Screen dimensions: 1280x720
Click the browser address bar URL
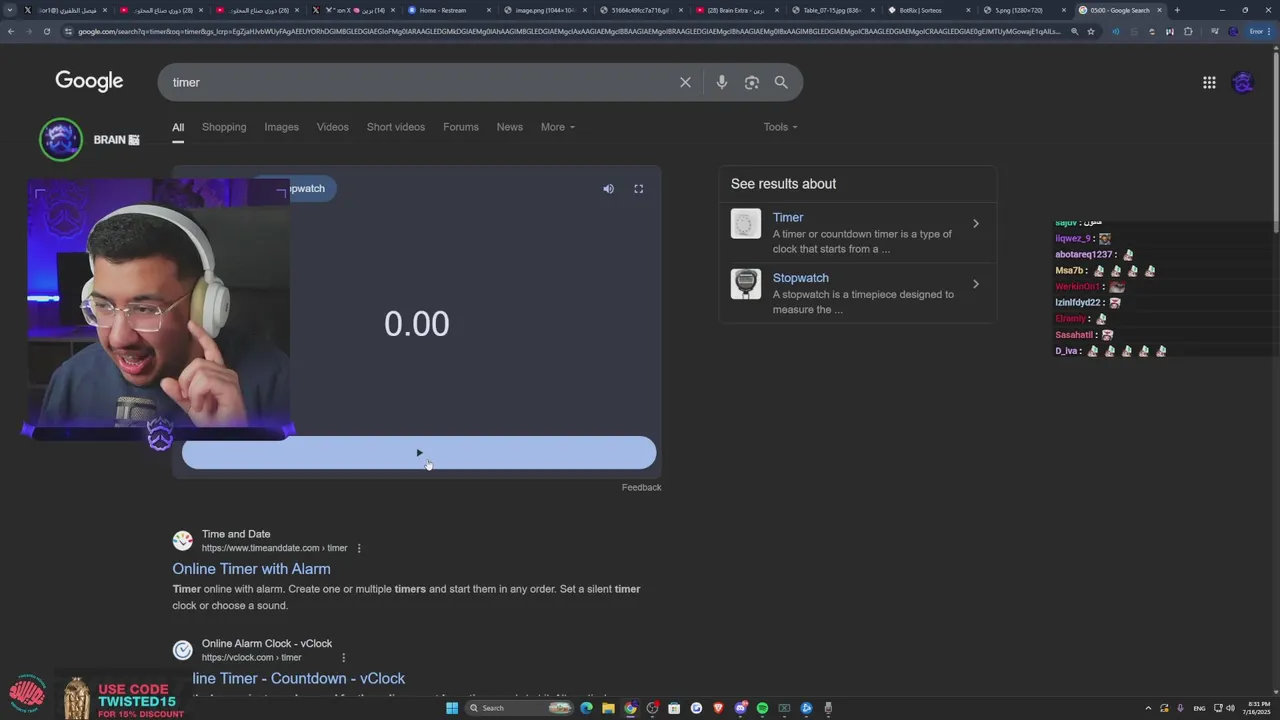click(568, 31)
